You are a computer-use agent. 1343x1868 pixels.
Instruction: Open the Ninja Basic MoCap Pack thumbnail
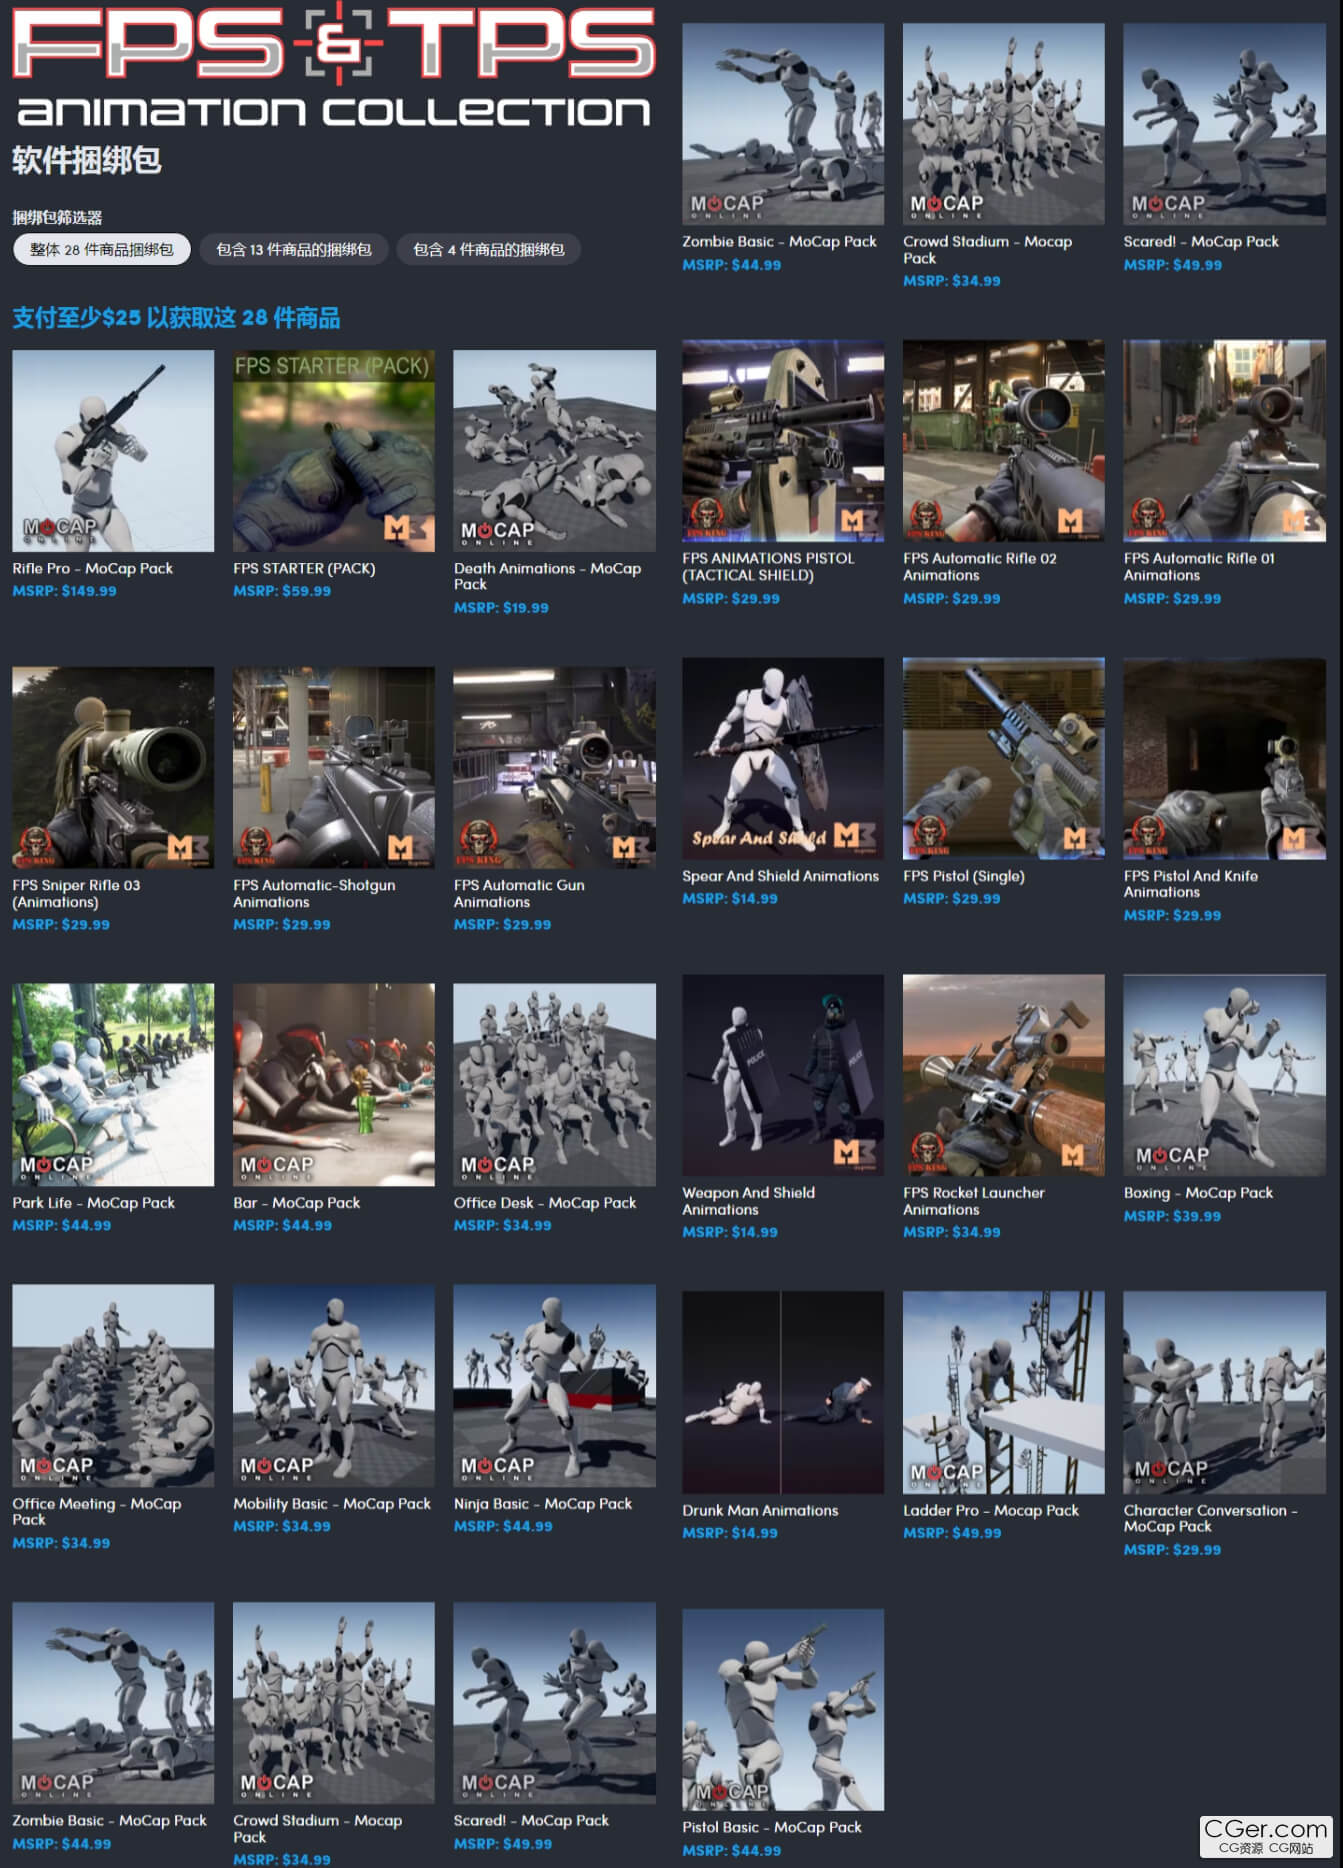tap(554, 1385)
